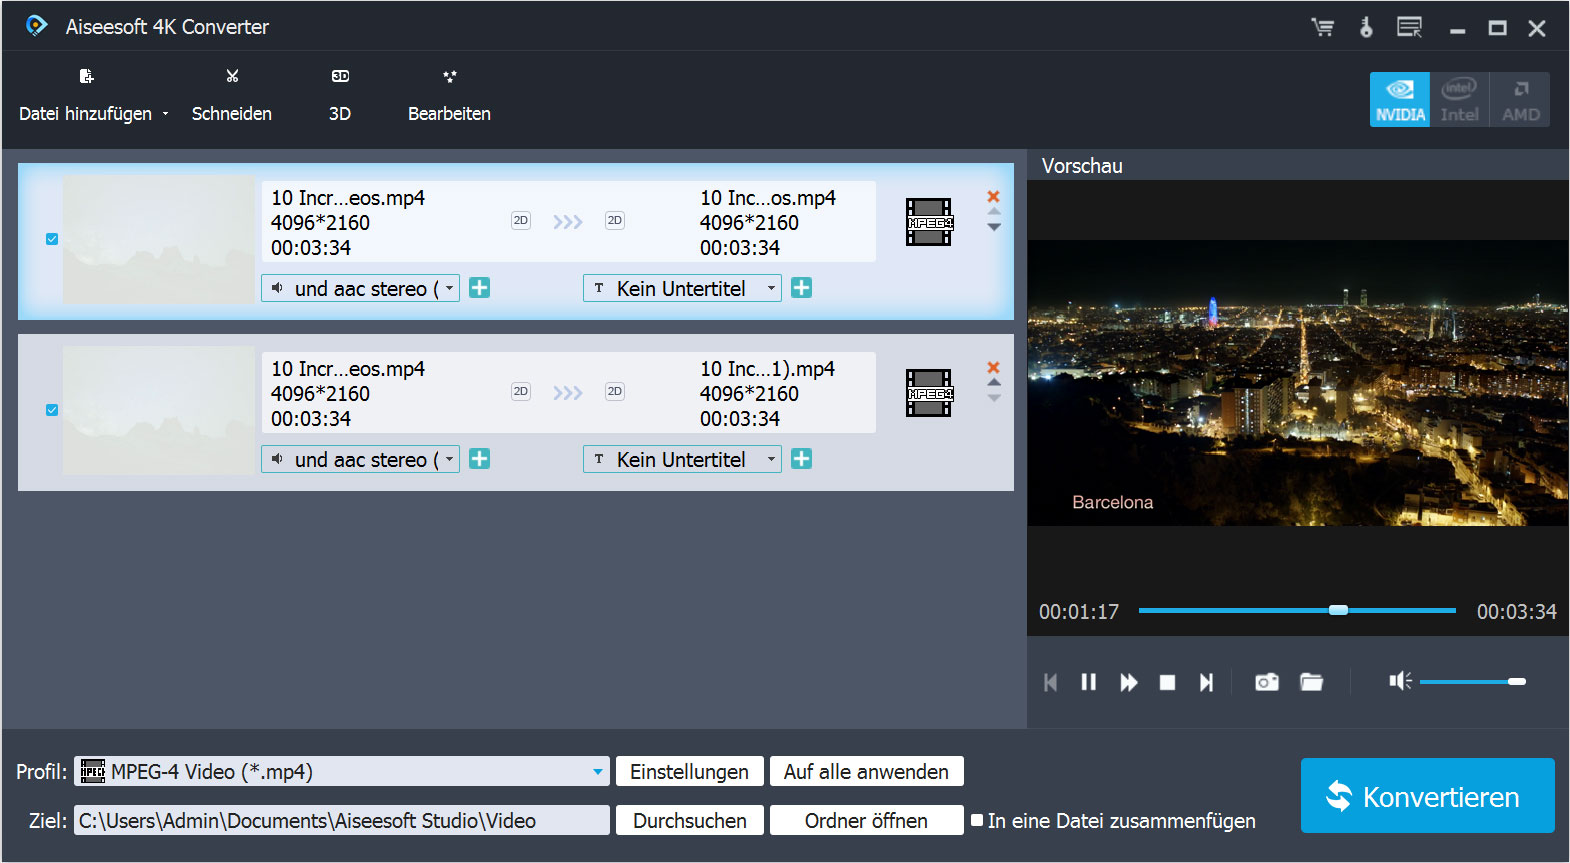Add subtitle to second file
The width and height of the screenshot is (1570, 863).
tap(802, 459)
